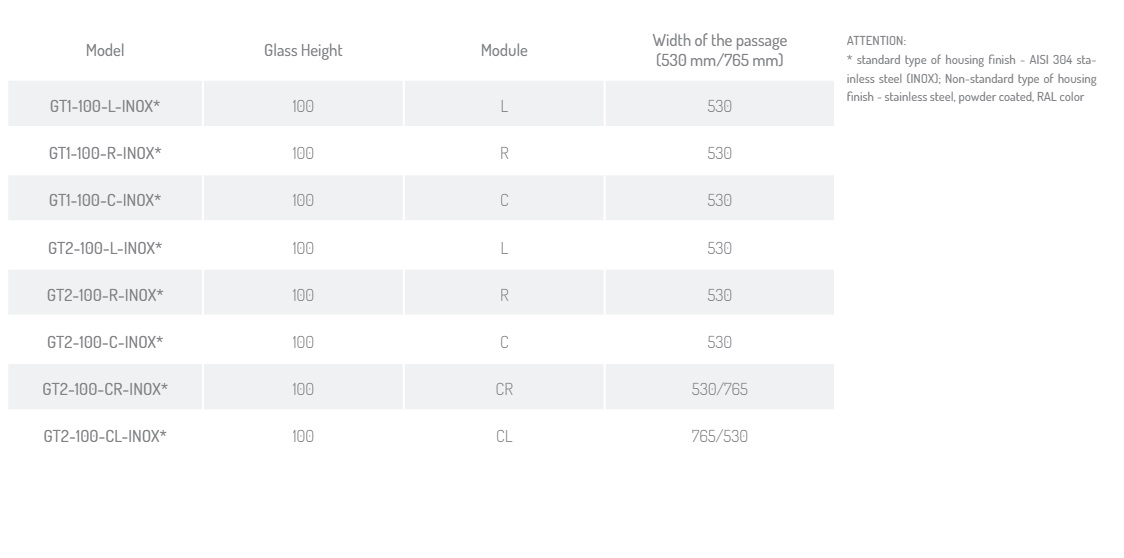
Task: Click the CL module cell
Action: 504,434
